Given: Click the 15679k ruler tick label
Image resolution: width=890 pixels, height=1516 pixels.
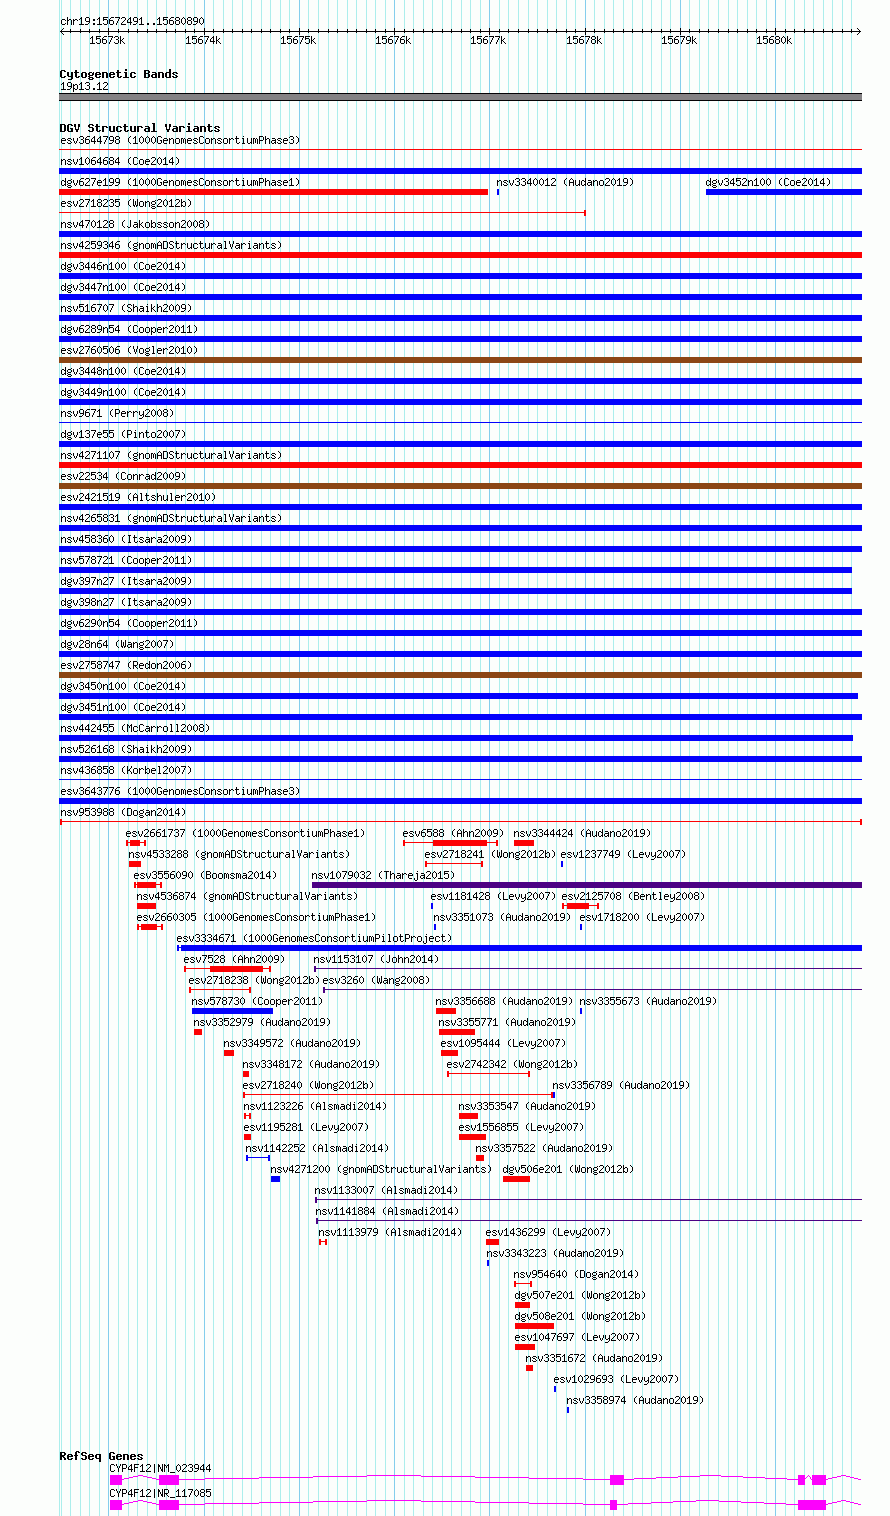Looking at the screenshot, I should (679, 41).
